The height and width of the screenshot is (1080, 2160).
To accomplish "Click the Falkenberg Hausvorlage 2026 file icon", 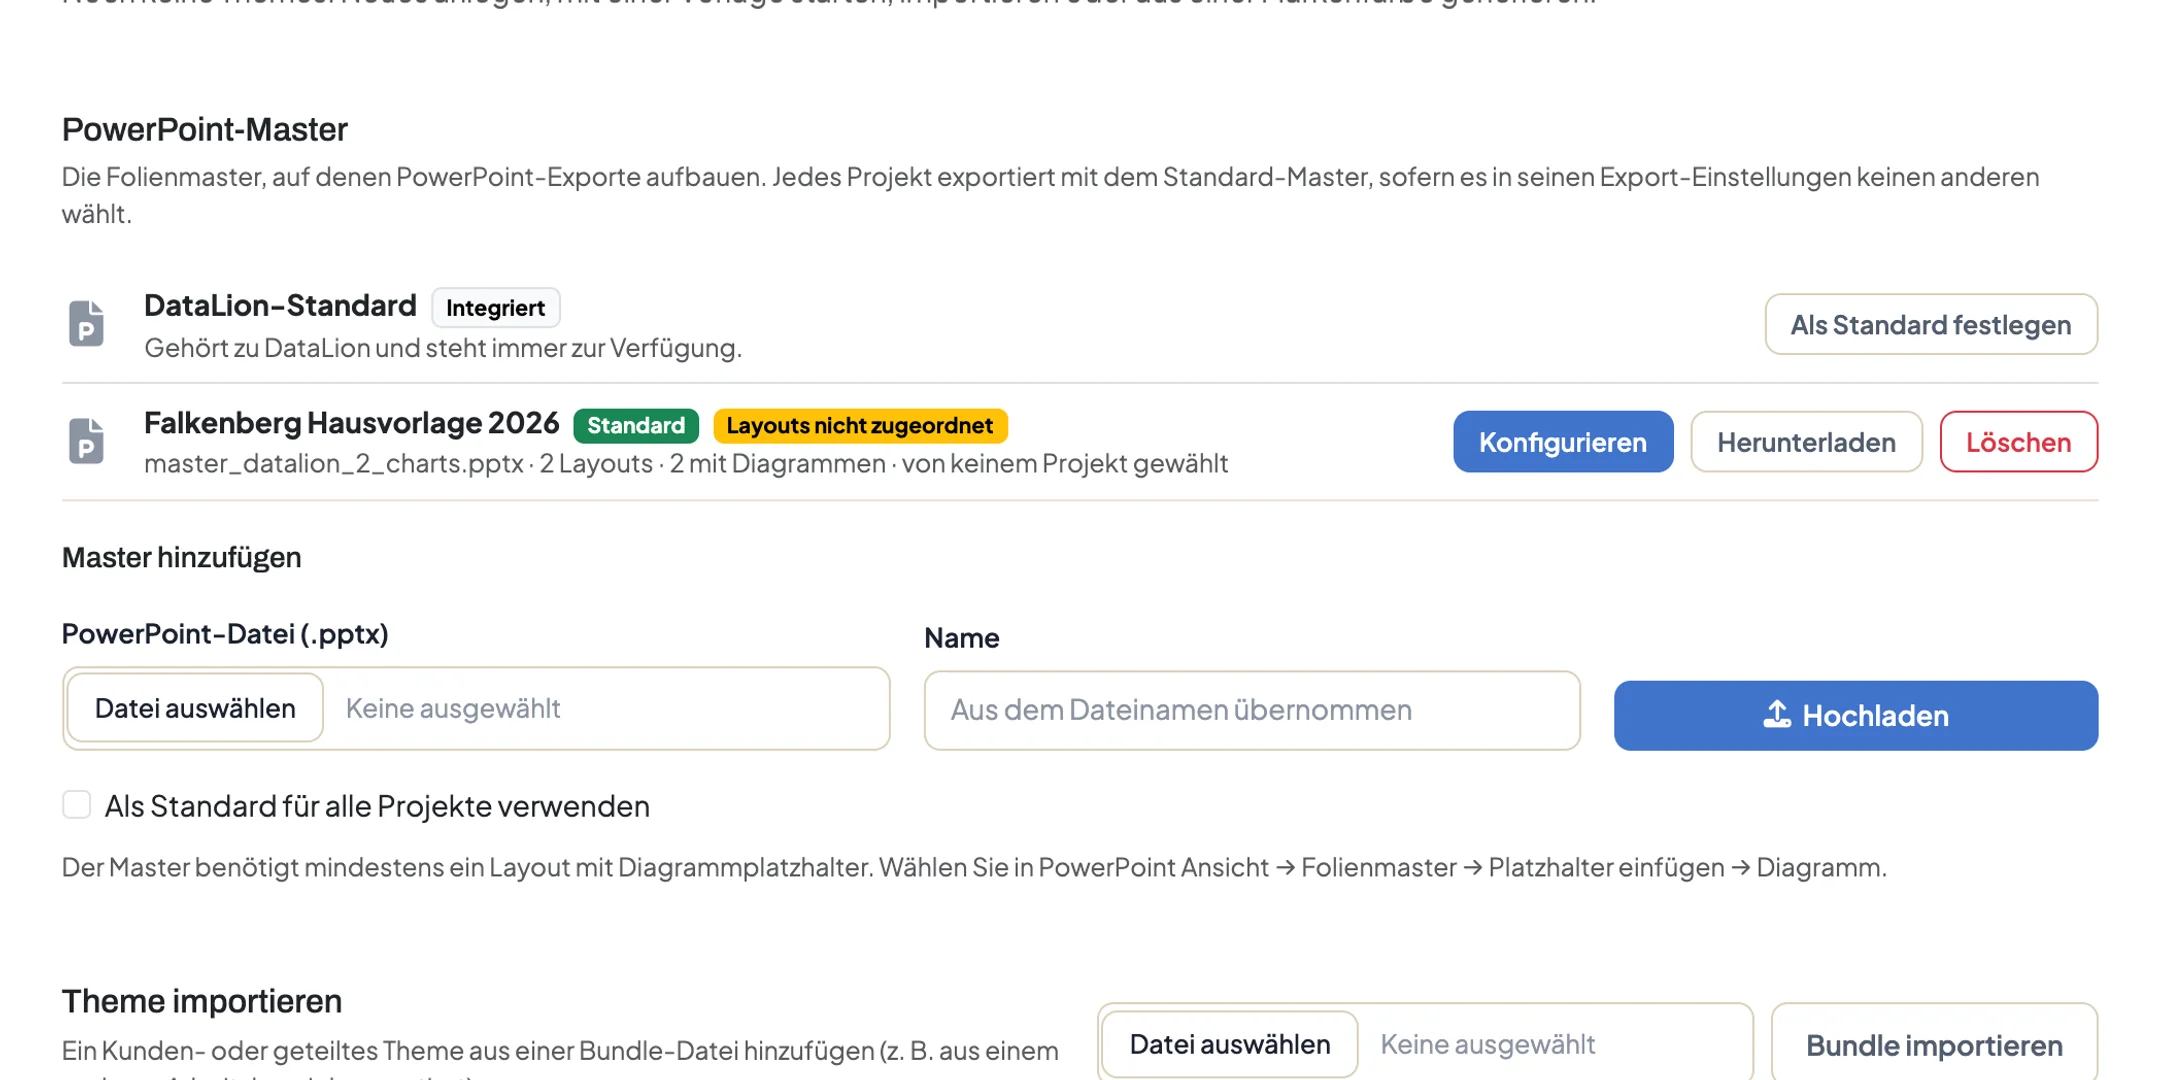I will click(x=86, y=441).
